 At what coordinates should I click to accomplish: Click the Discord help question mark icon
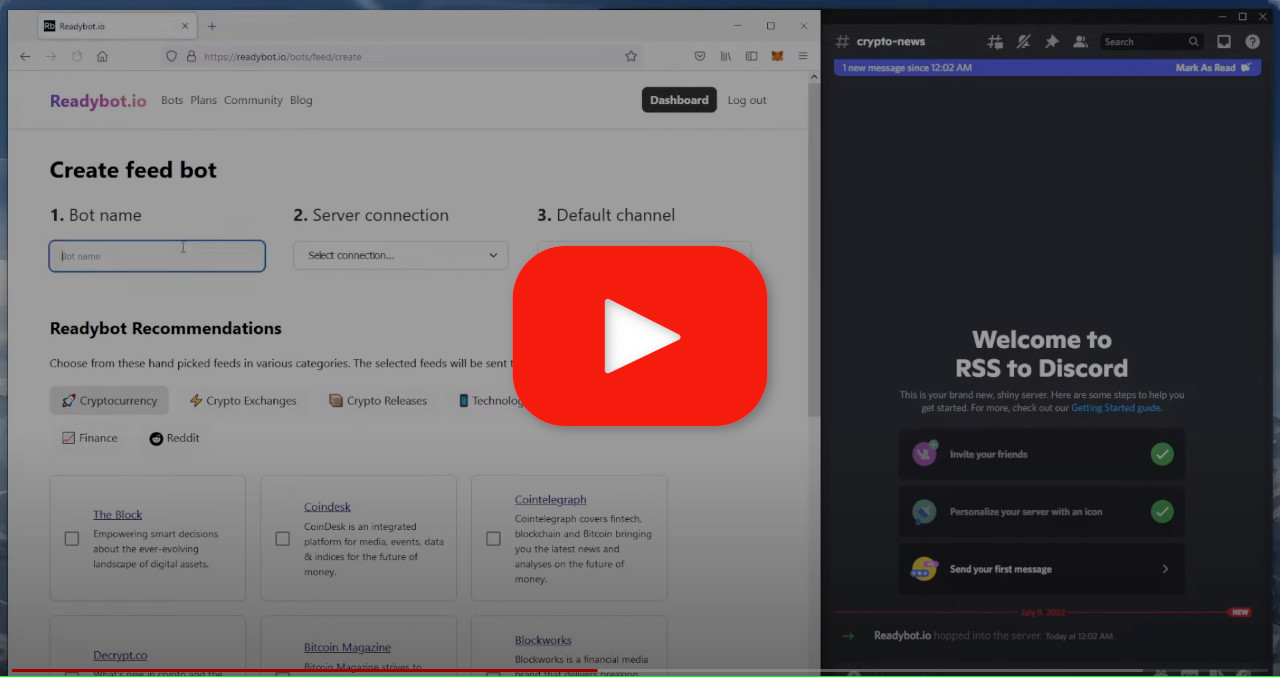pyautogui.click(x=1252, y=41)
